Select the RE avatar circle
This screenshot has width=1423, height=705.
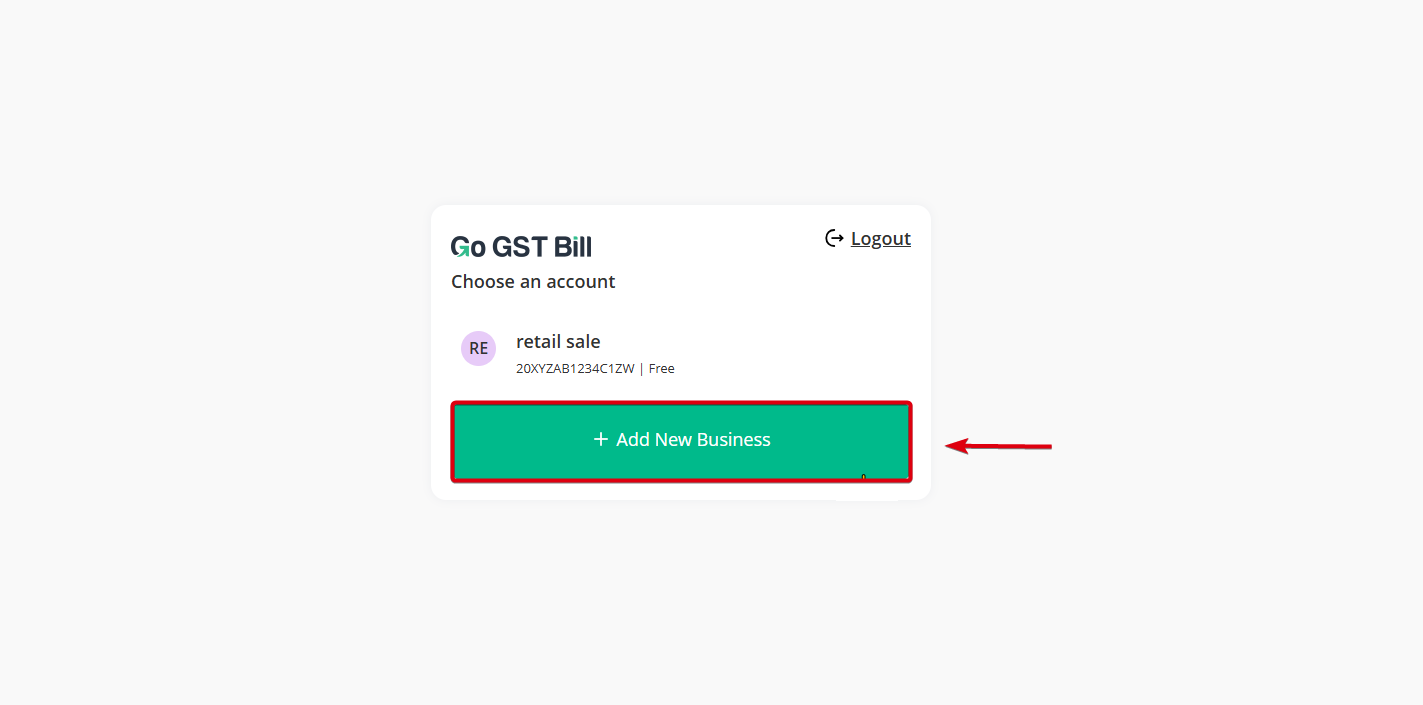(478, 348)
